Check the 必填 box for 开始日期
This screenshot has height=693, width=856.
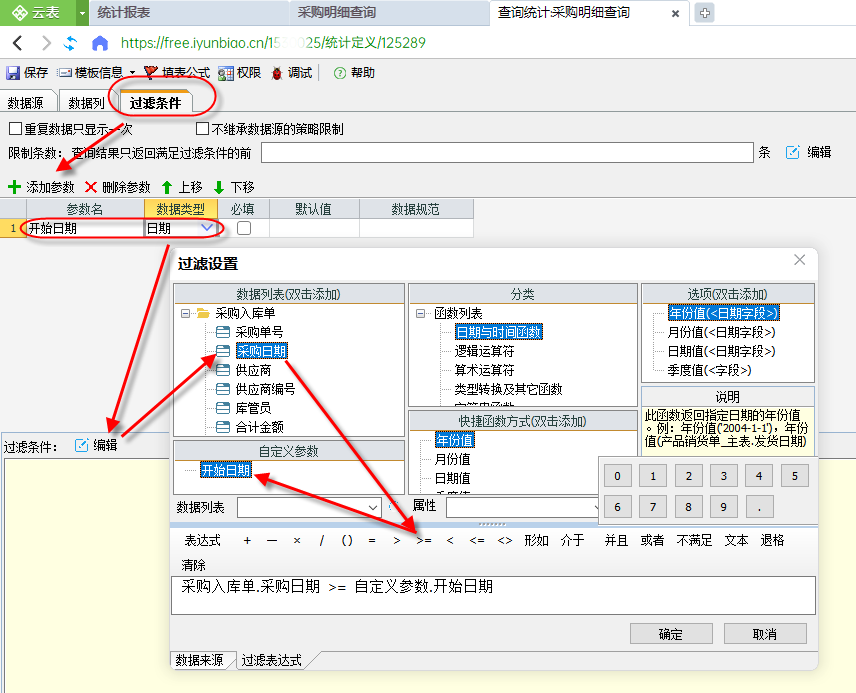[x=244, y=228]
